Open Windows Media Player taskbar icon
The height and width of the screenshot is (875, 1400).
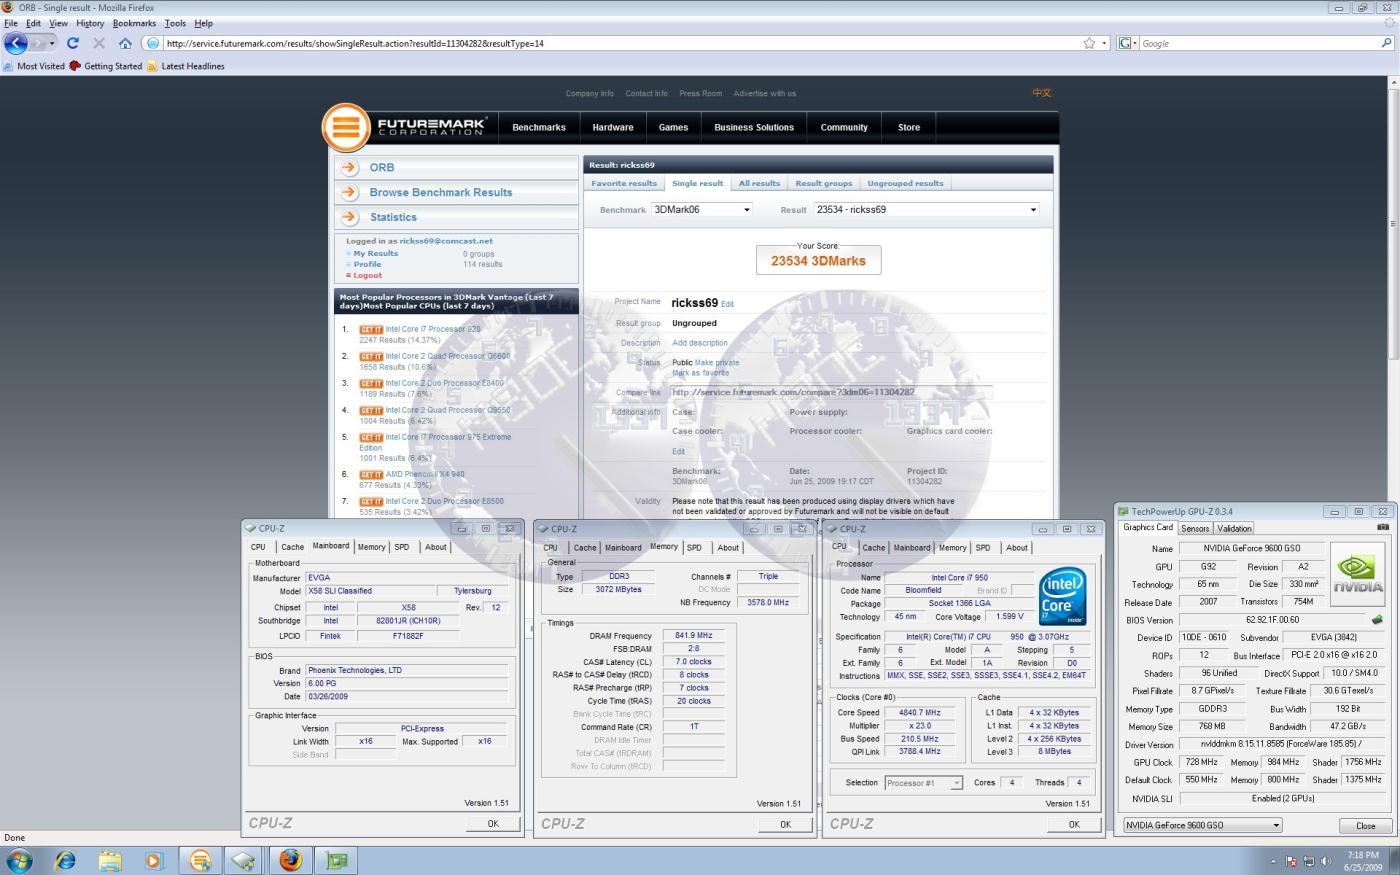click(x=153, y=860)
